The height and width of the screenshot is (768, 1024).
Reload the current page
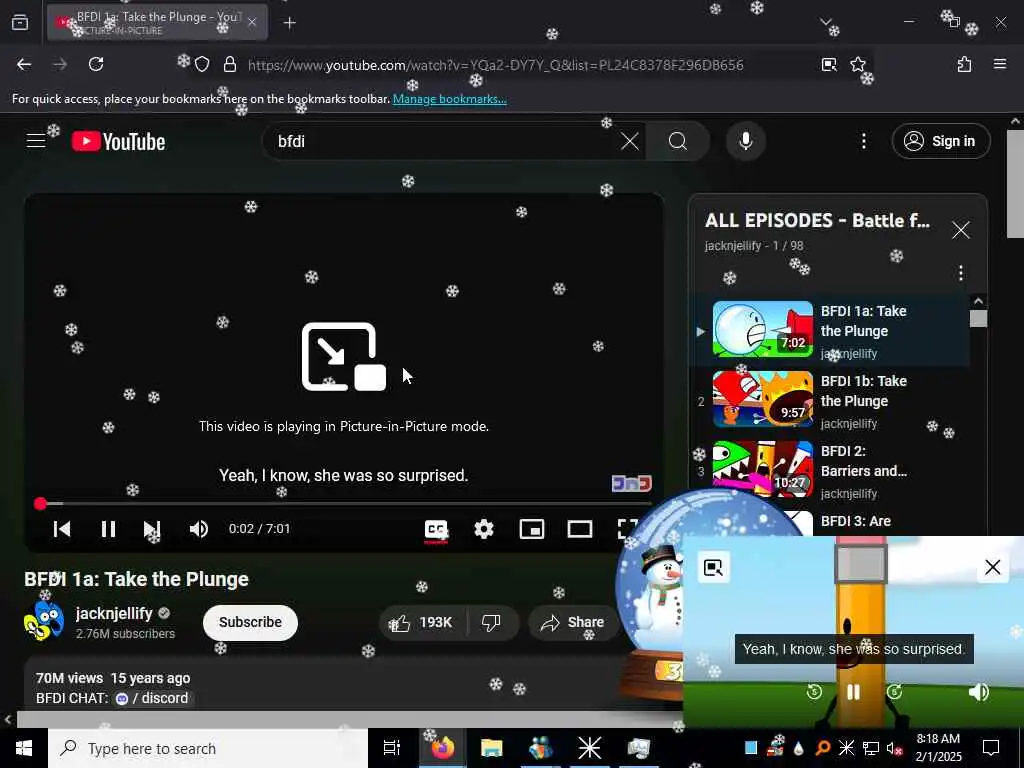[96, 64]
